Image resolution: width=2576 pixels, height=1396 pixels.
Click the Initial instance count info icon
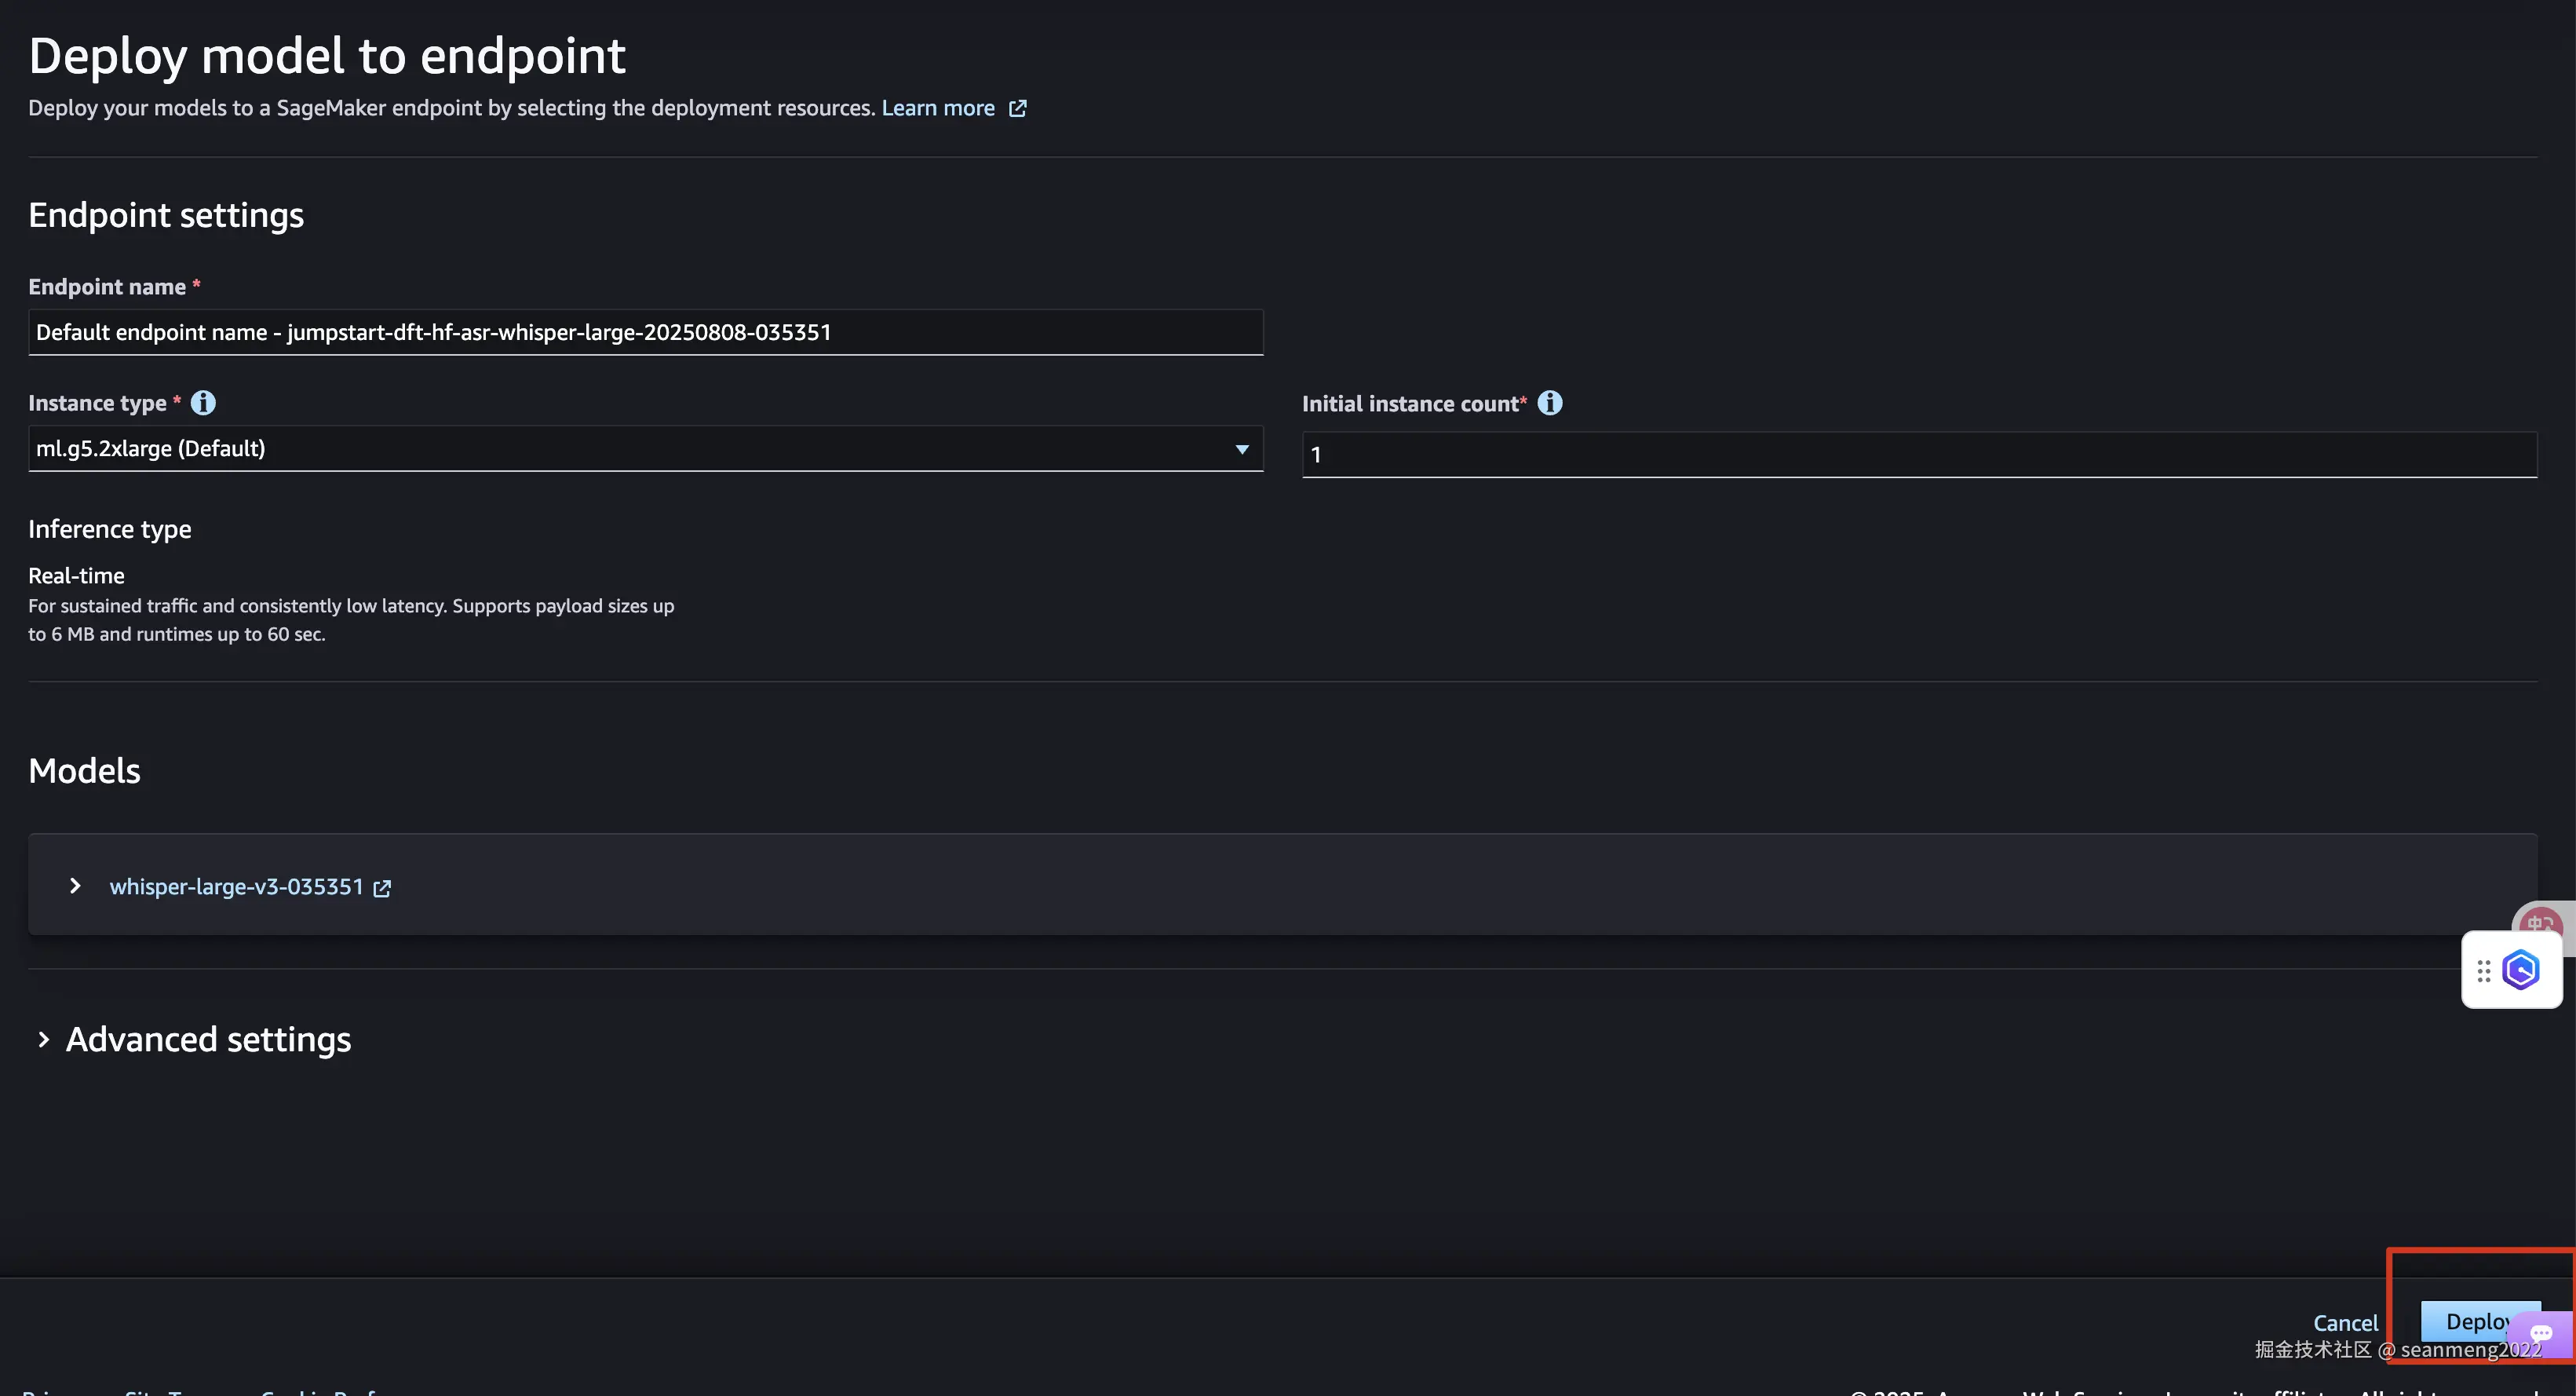click(1549, 403)
